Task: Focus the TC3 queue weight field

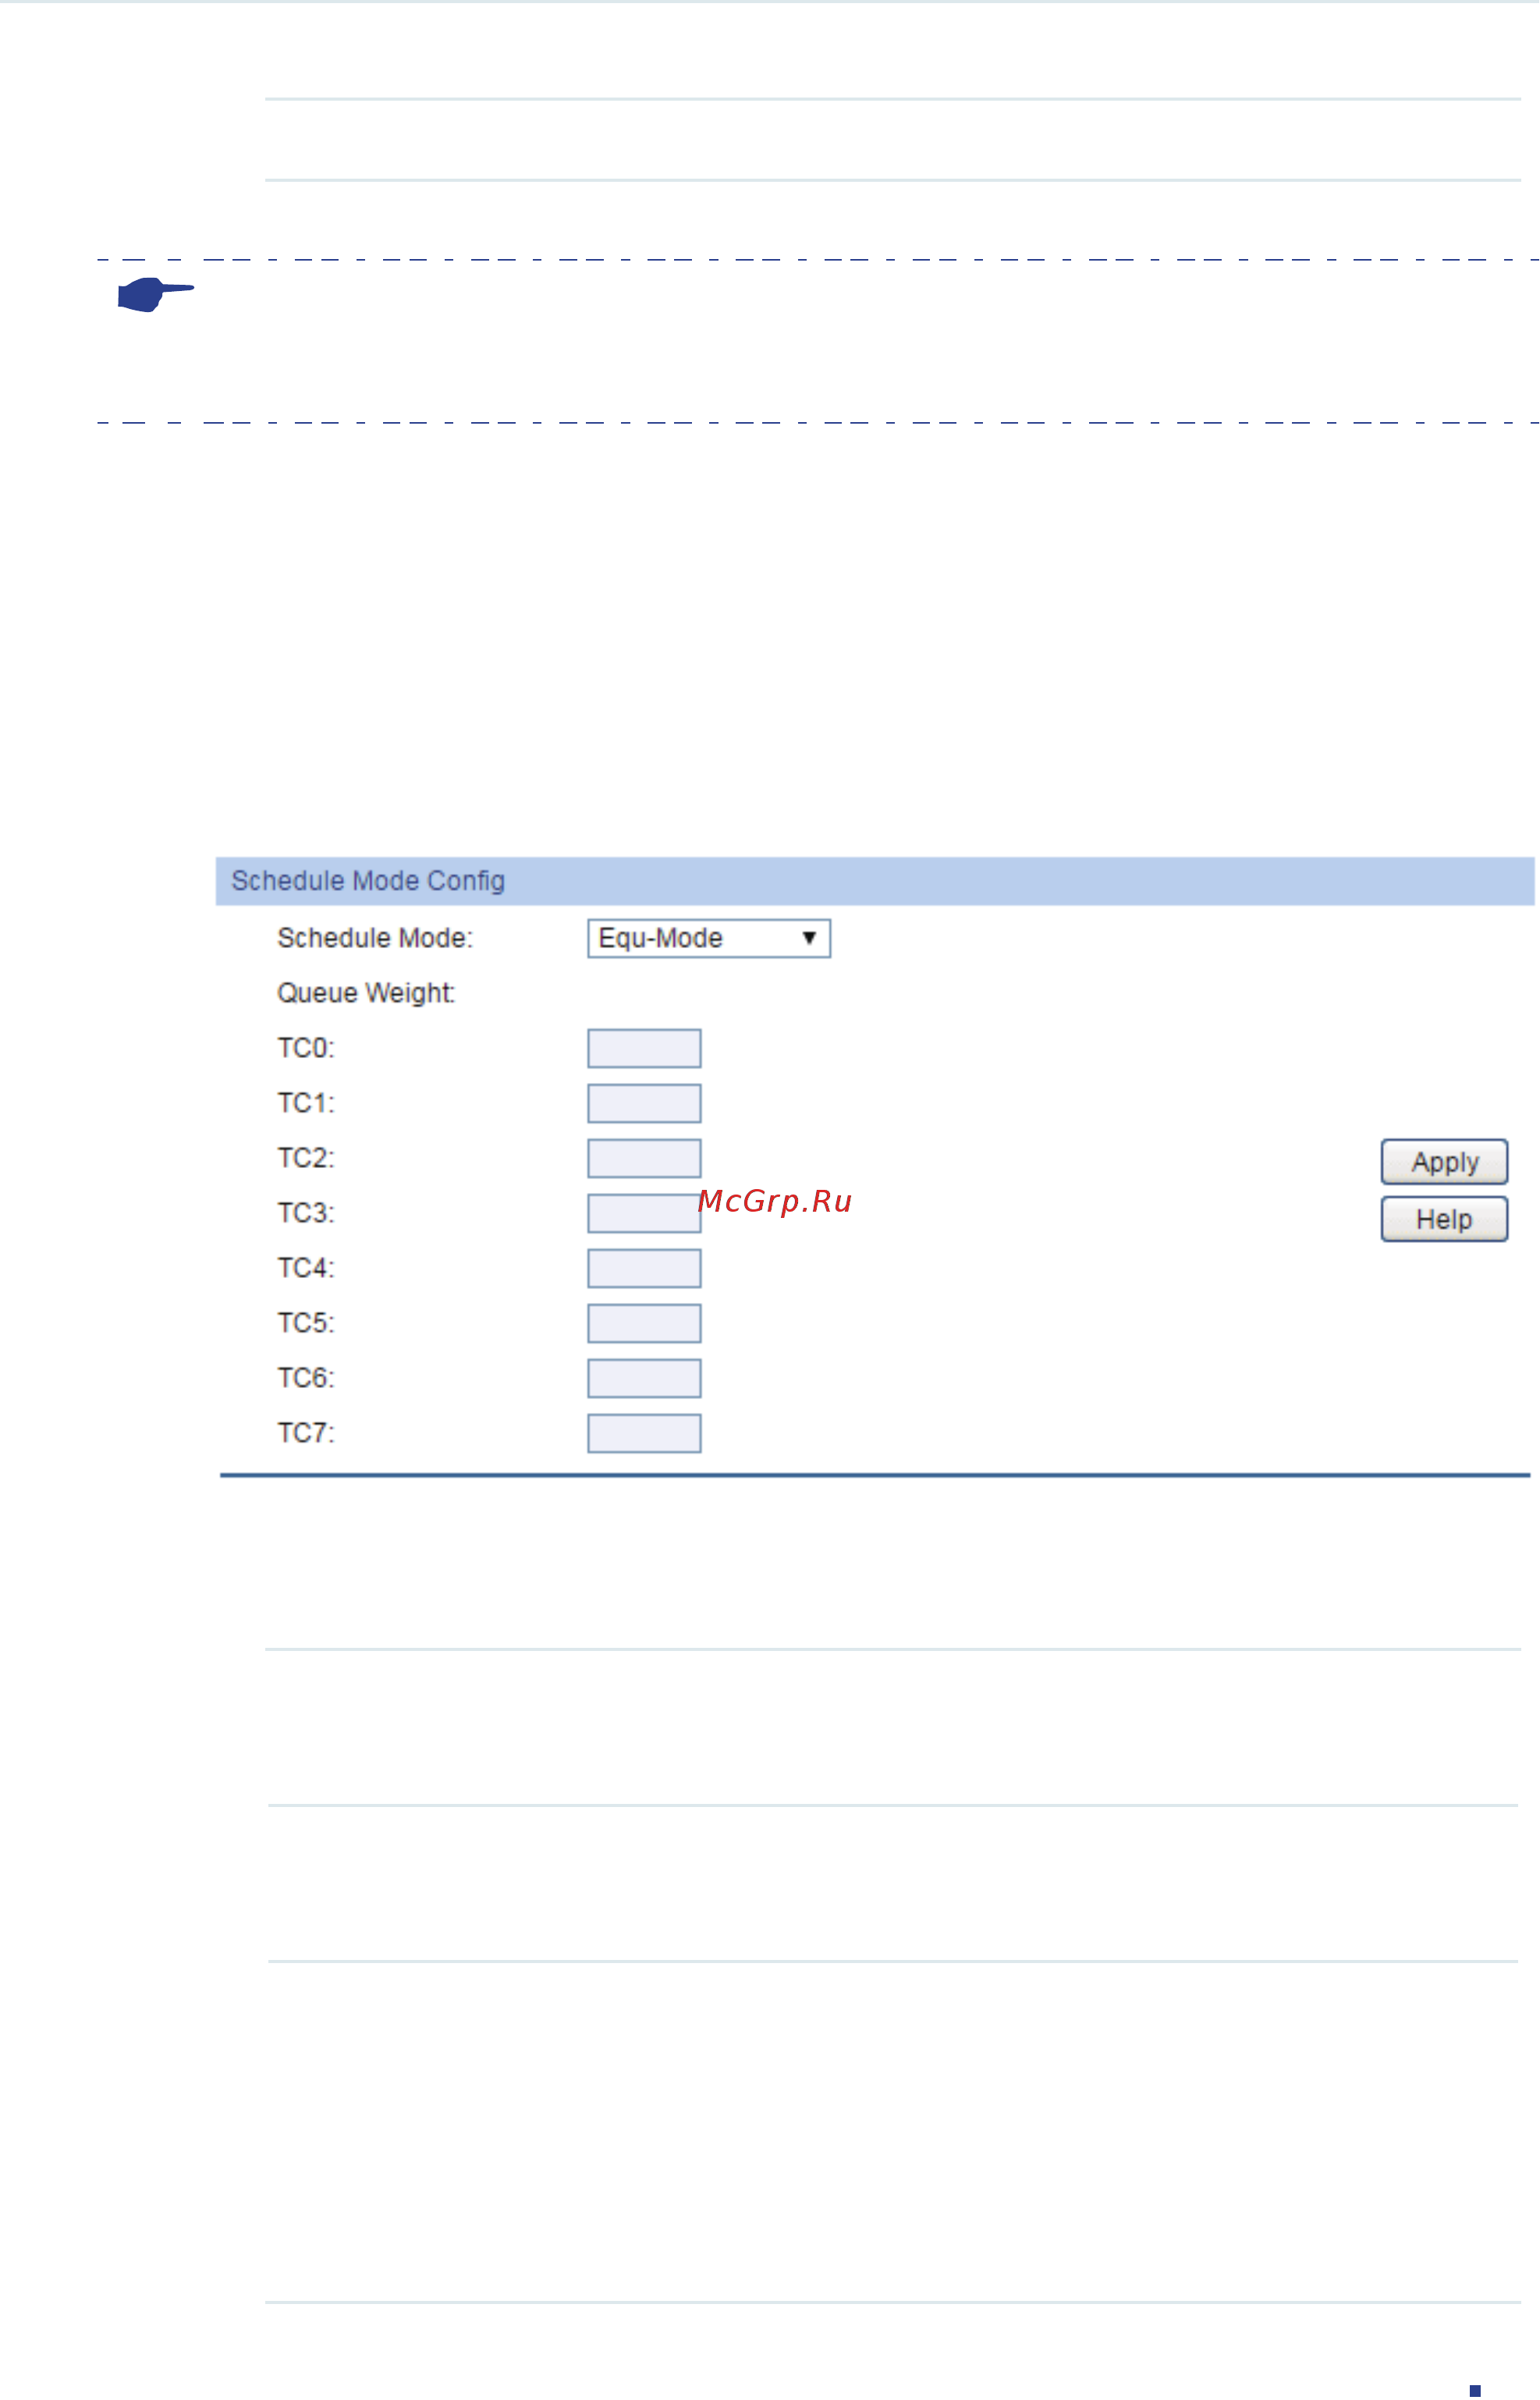Action: point(644,1213)
